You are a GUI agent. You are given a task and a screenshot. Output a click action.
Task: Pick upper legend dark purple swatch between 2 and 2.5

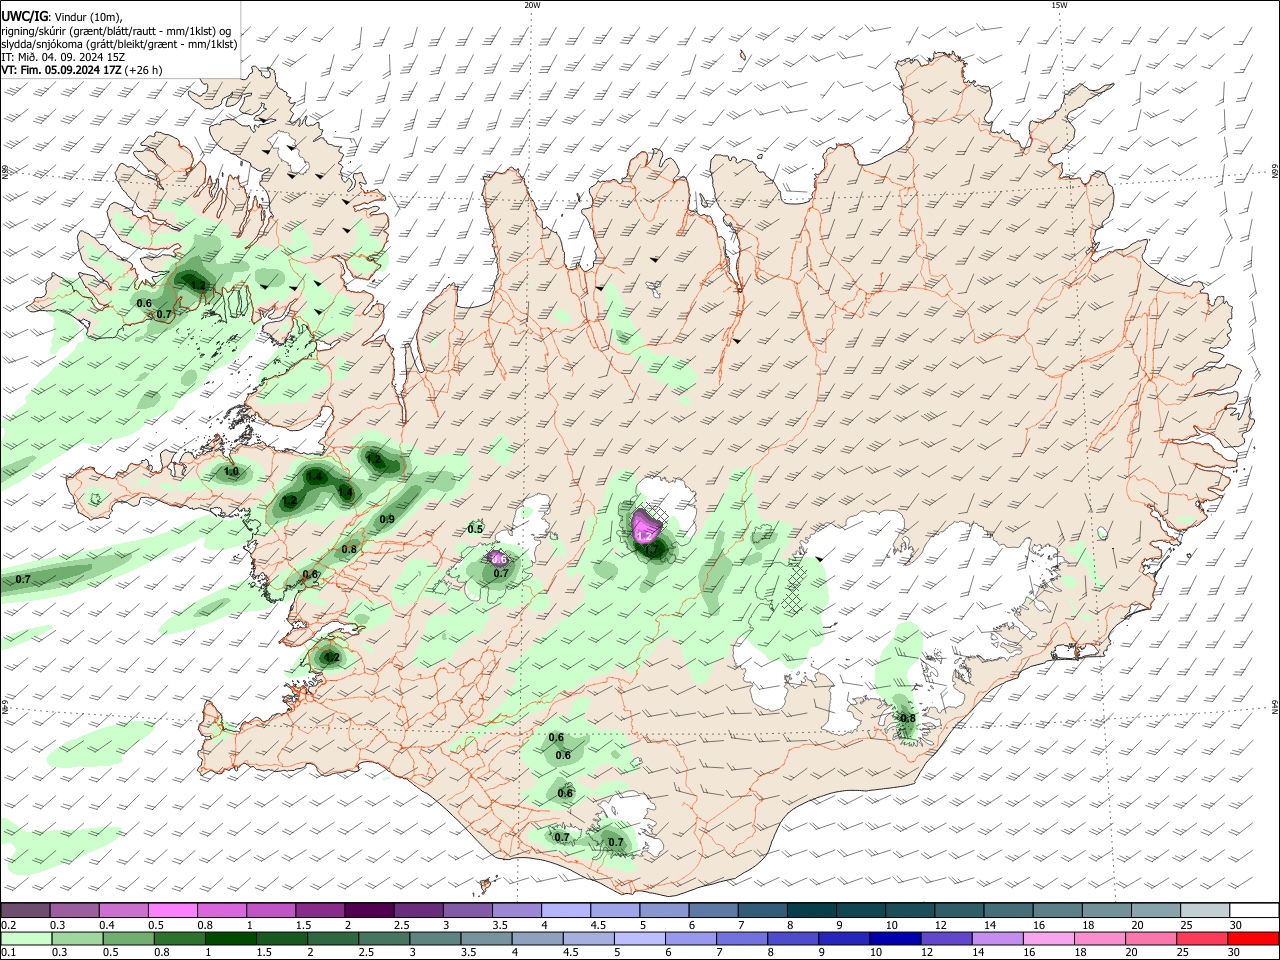pyautogui.click(x=369, y=910)
